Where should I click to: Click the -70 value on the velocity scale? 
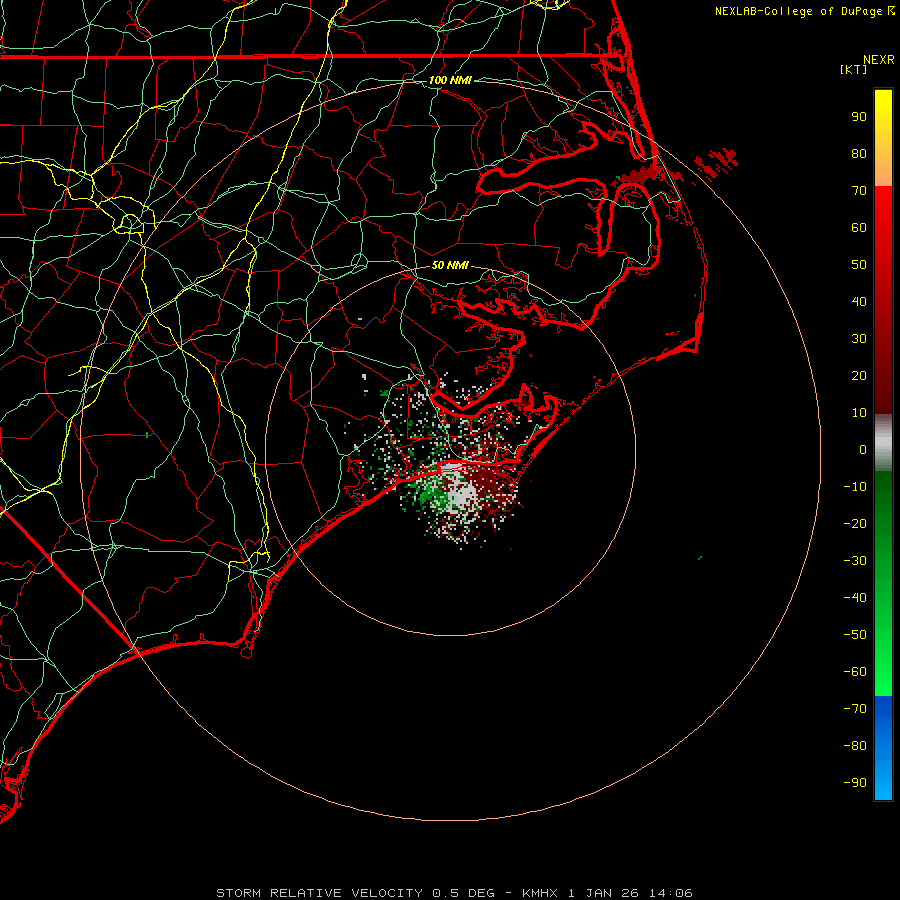(855, 709)
